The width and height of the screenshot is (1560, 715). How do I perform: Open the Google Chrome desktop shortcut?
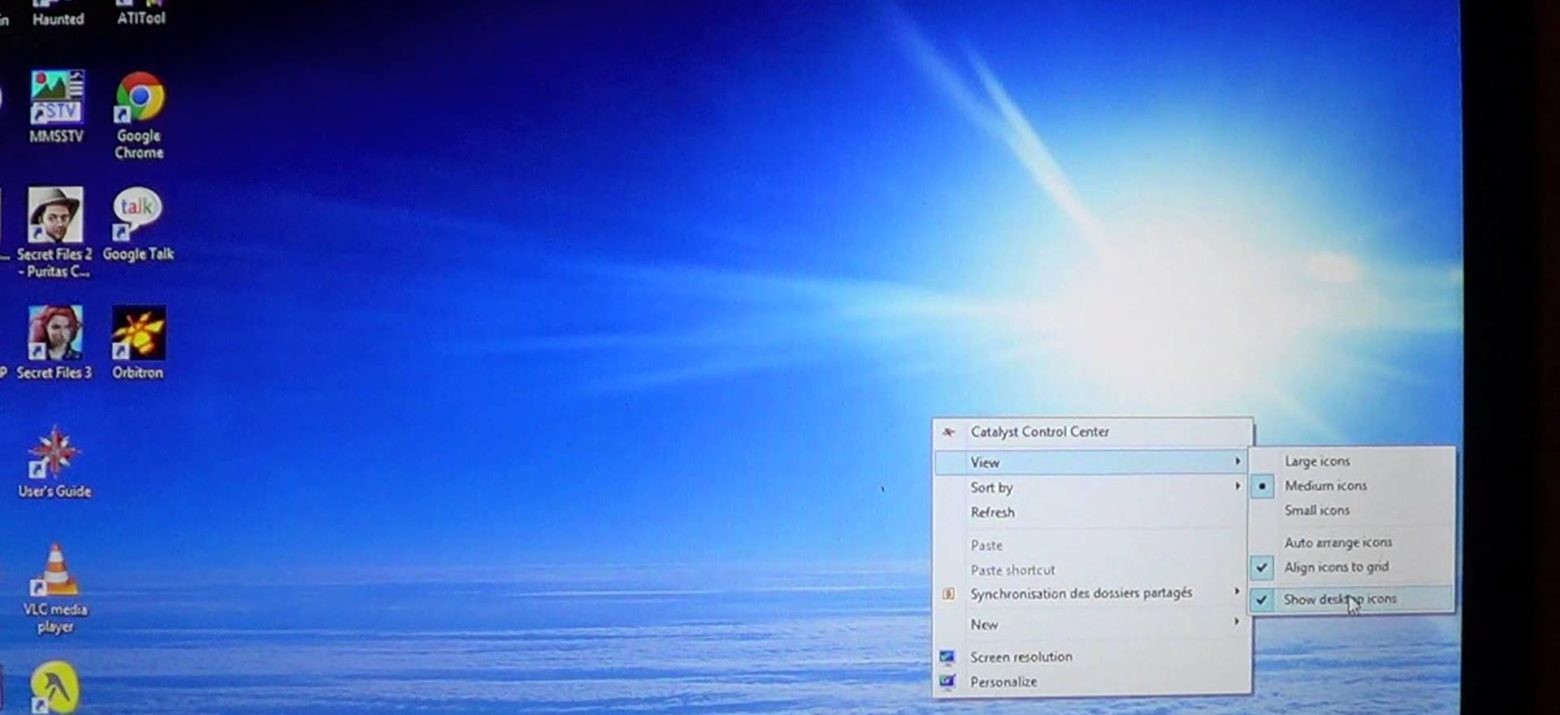pos(140,99)
